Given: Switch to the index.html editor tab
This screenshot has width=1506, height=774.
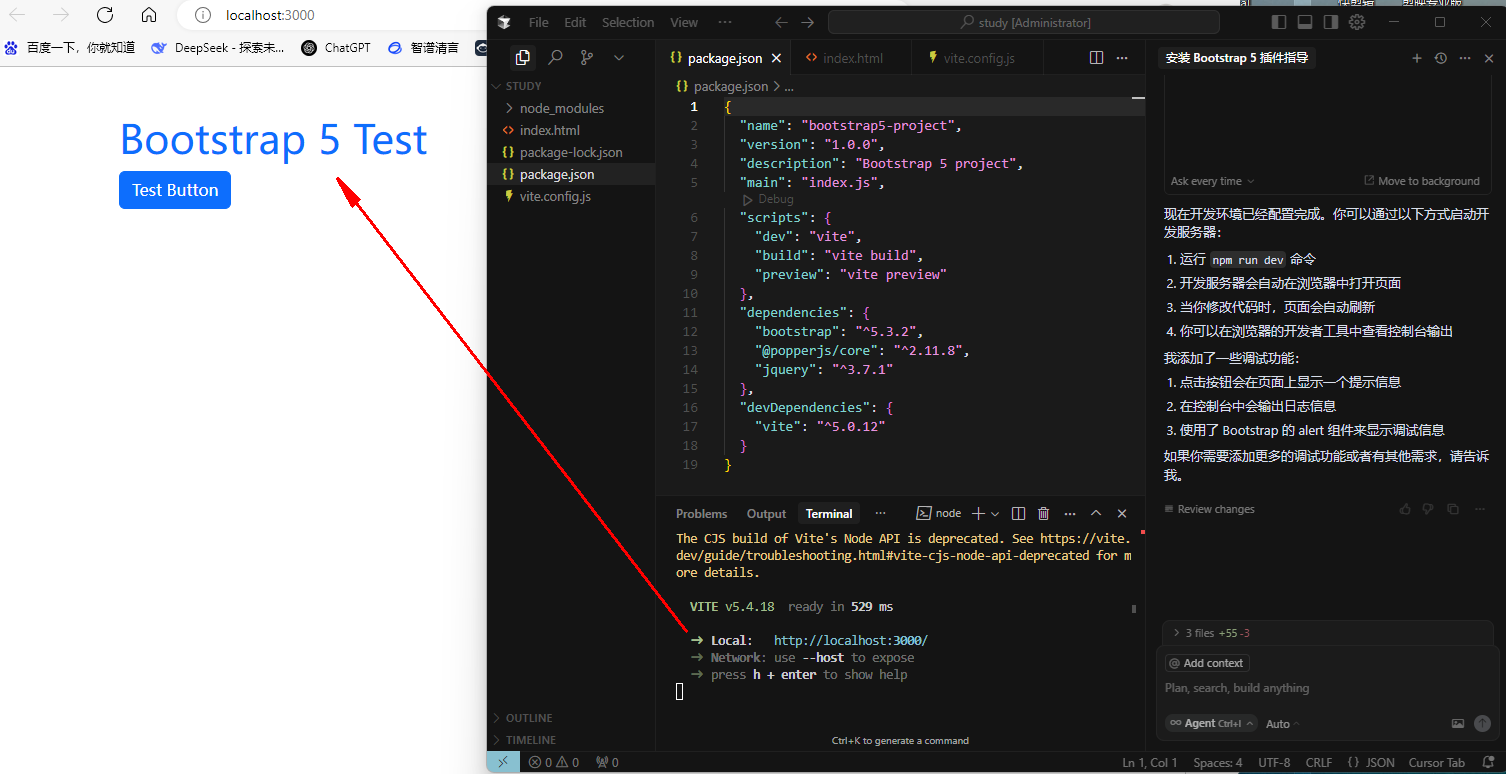Looking at the screenshot, I should (852, 58).
